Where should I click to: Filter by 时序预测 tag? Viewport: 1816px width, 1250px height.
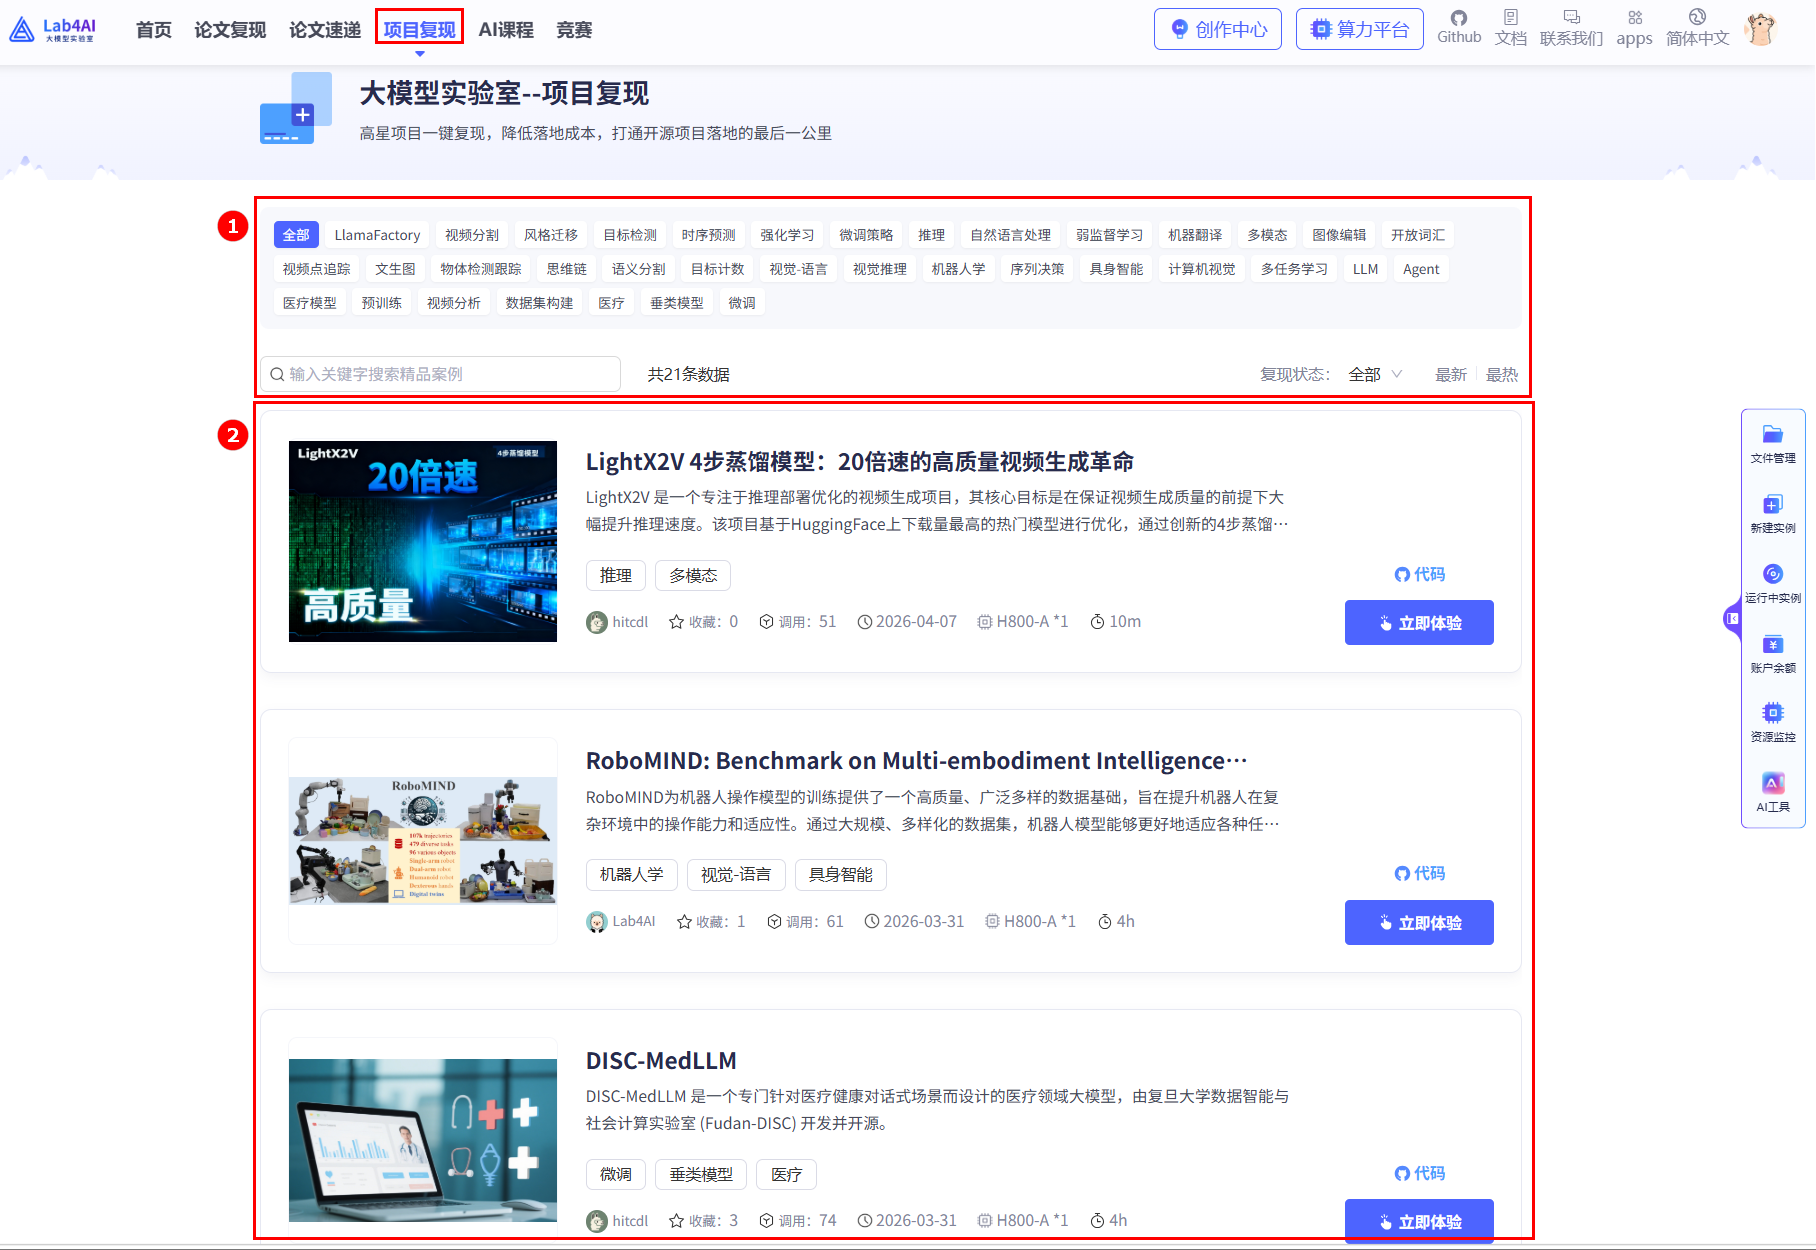click(x=708, y=235)
